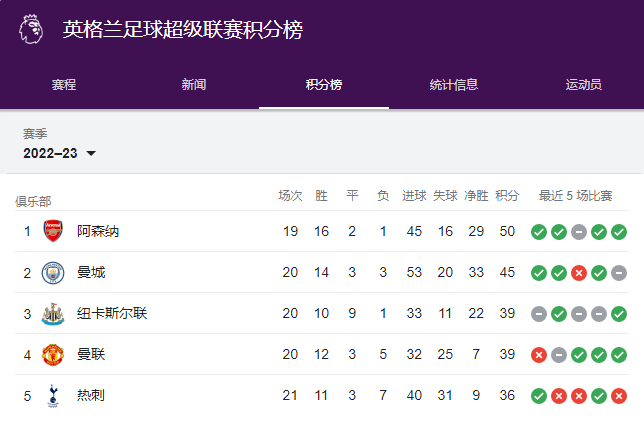
Task: Click the Premier League lion logo
Action: click(31, 29)
